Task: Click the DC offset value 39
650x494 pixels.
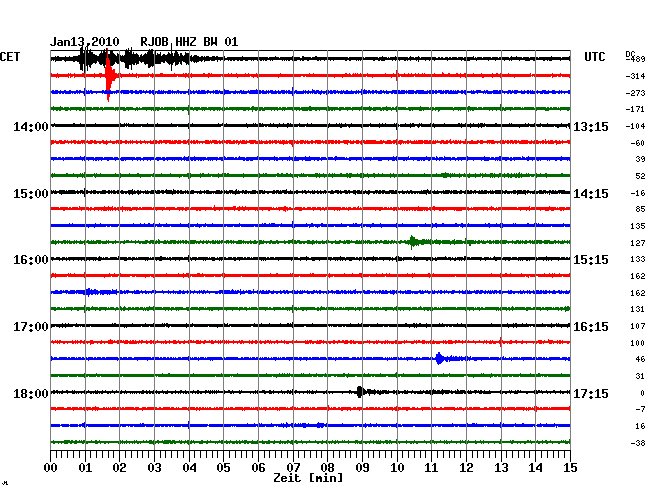Action: pyautogui.click(x=640, y=159)
